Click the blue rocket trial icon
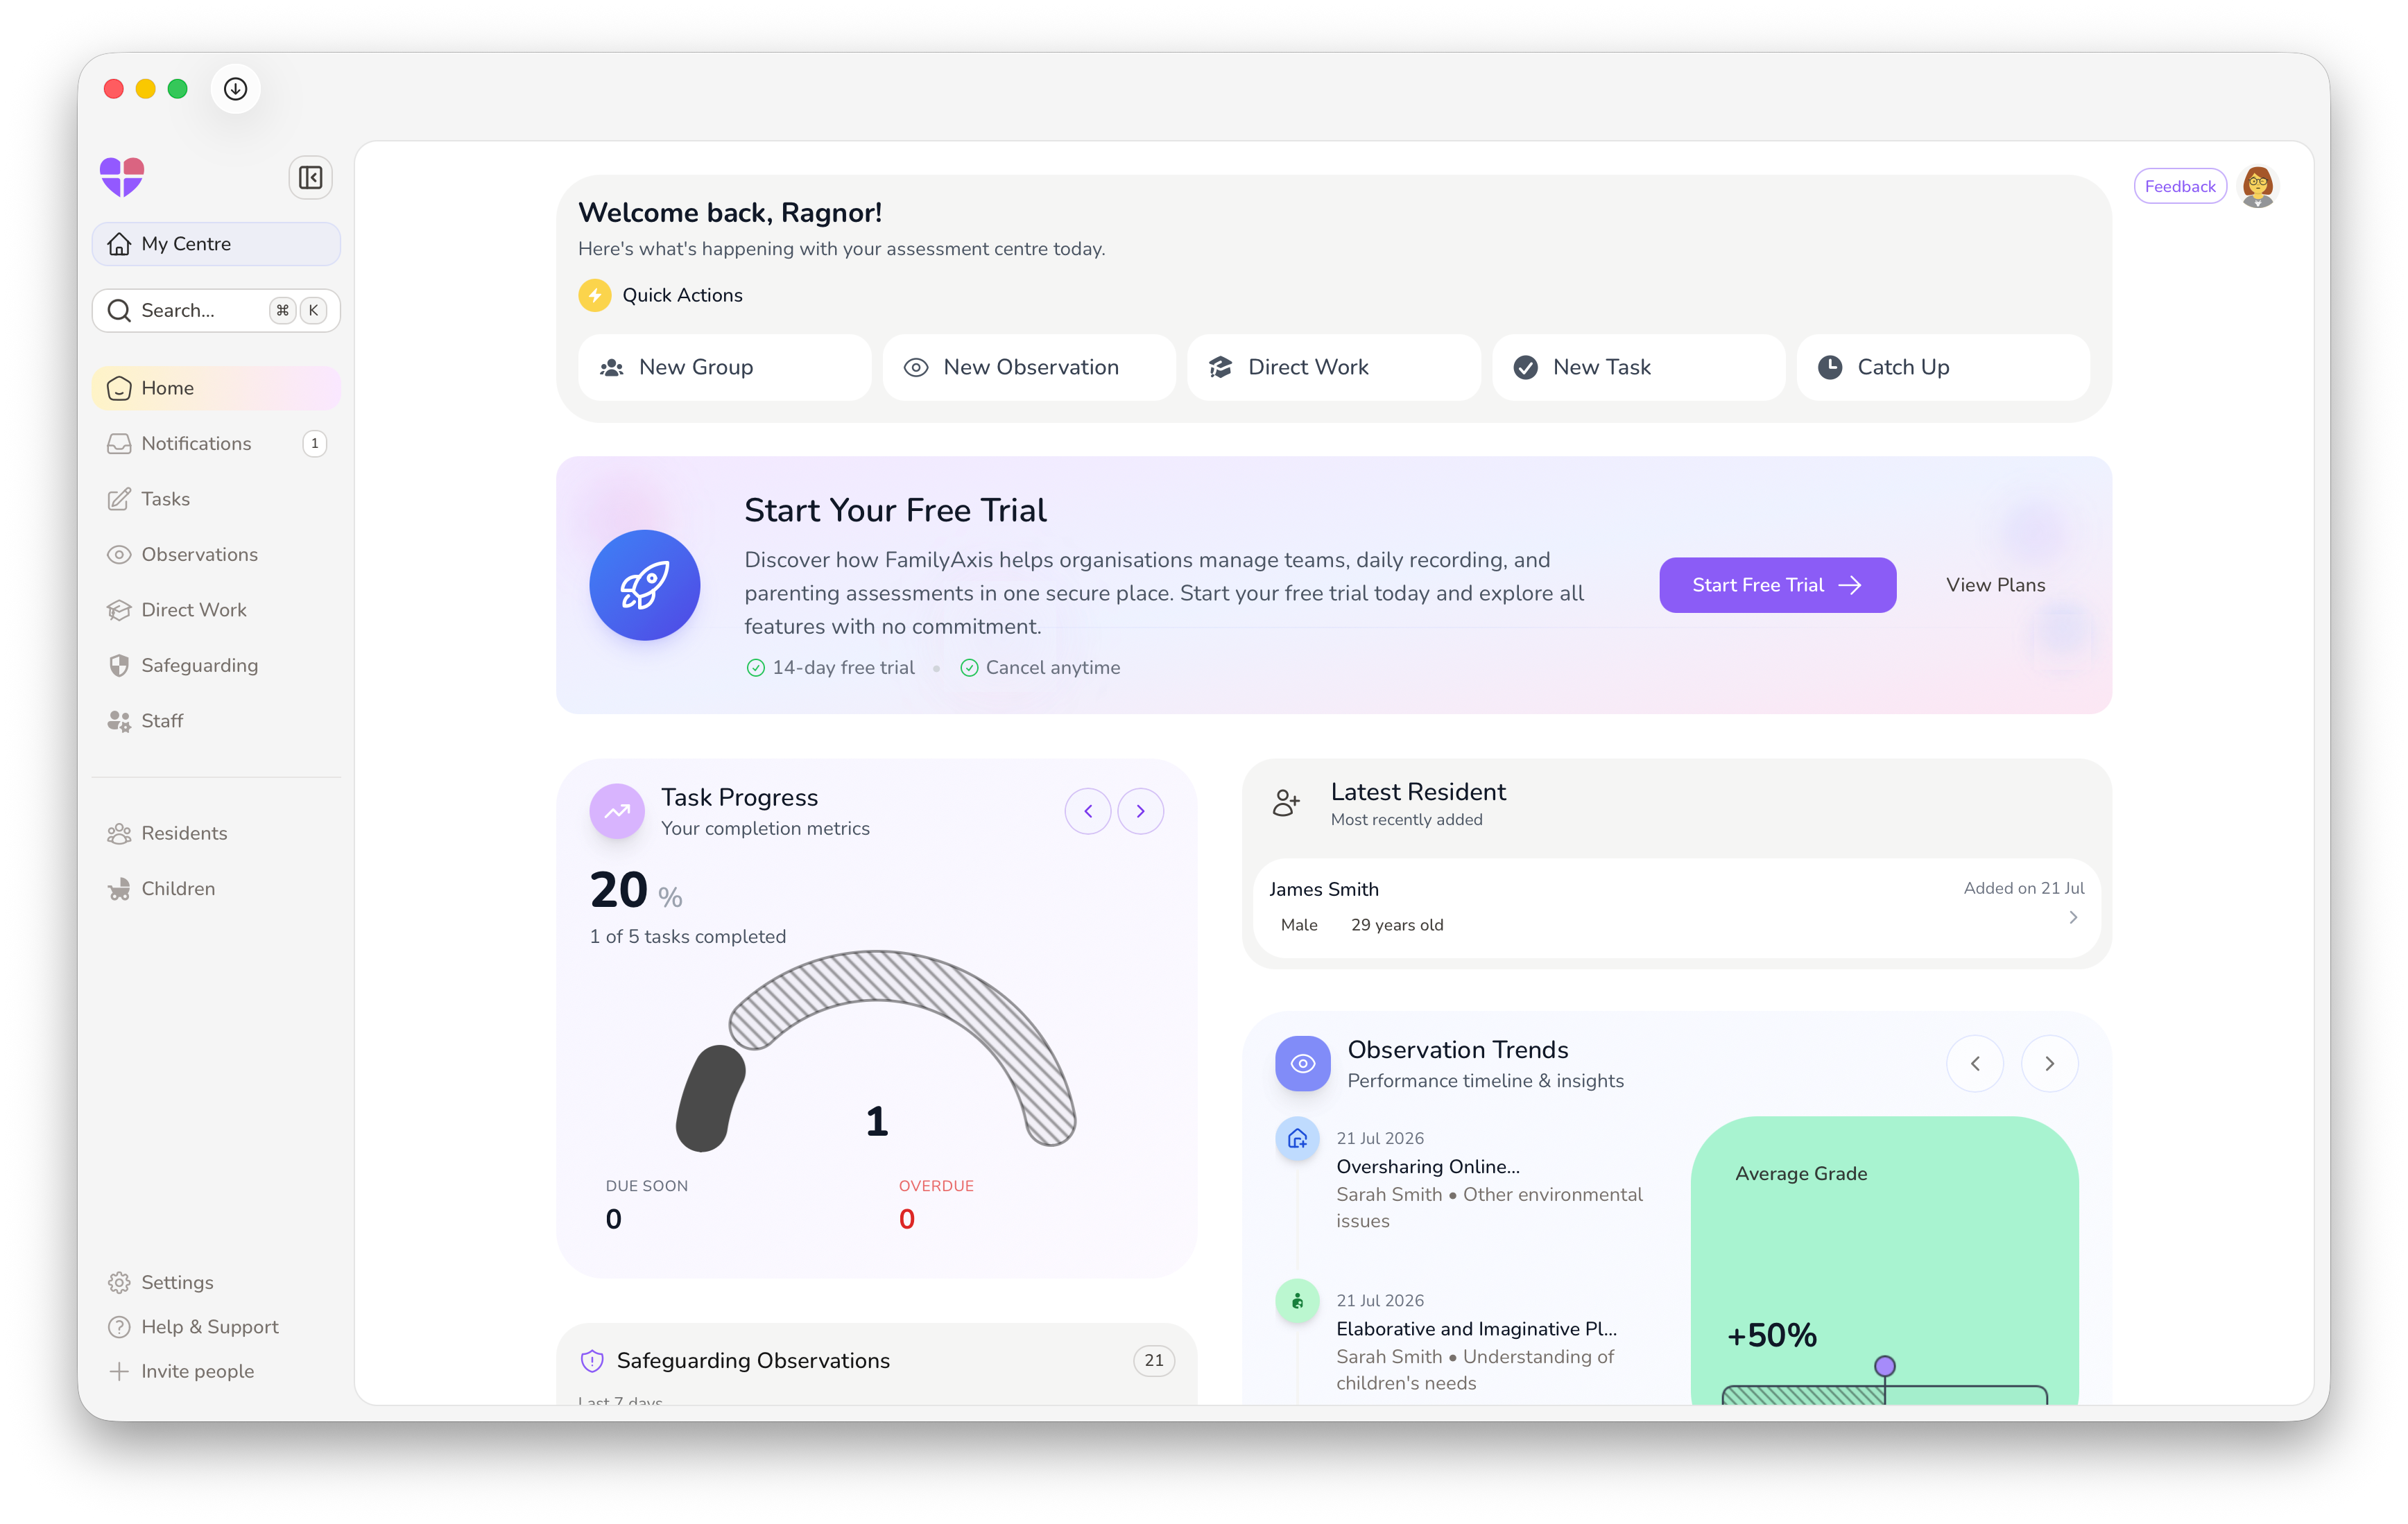The width and height of the screenshot is (2408, 1524). coord(645,585)
